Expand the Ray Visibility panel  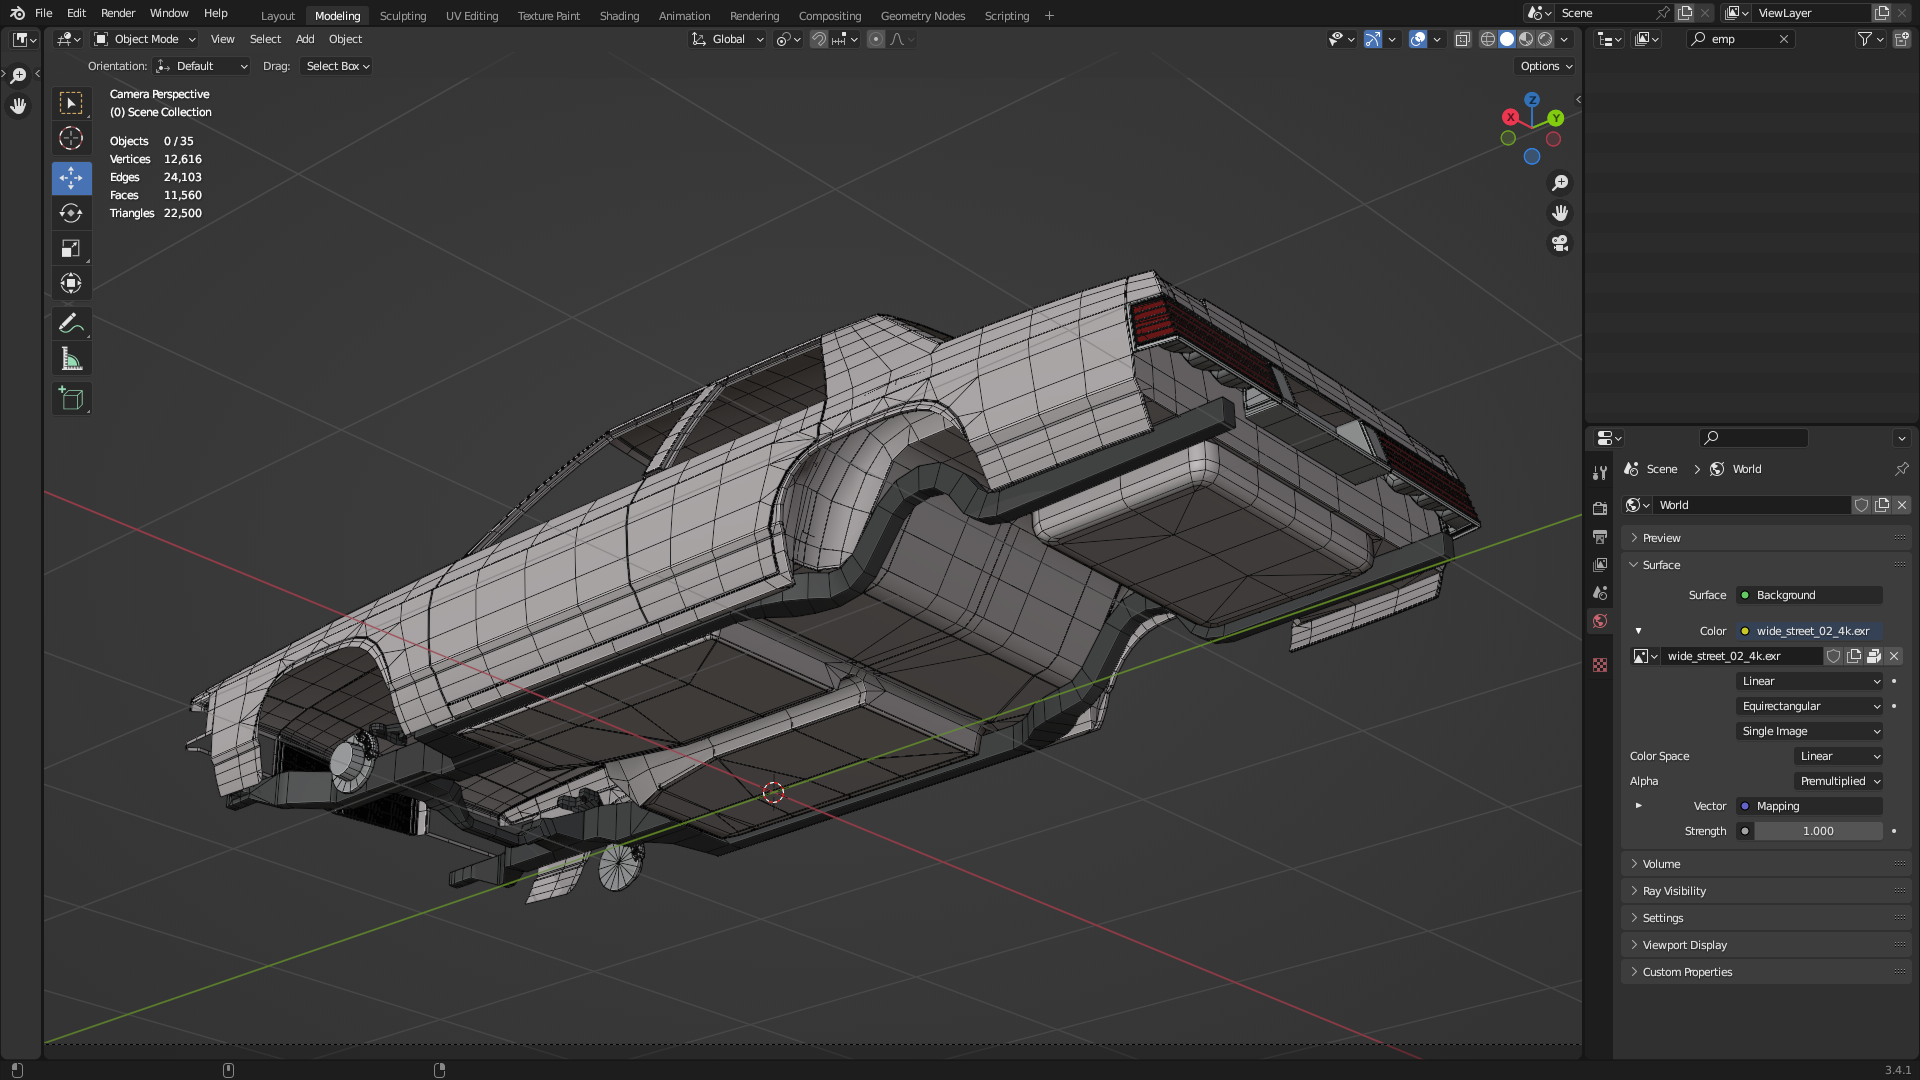point(1674,891)
